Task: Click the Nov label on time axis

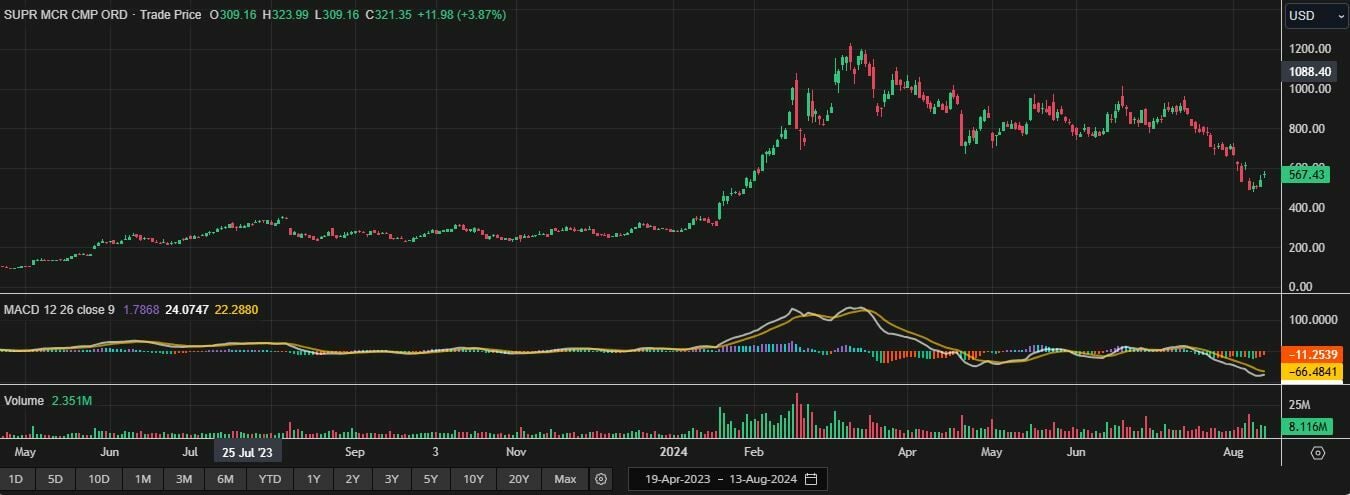Action: (516, 452)
